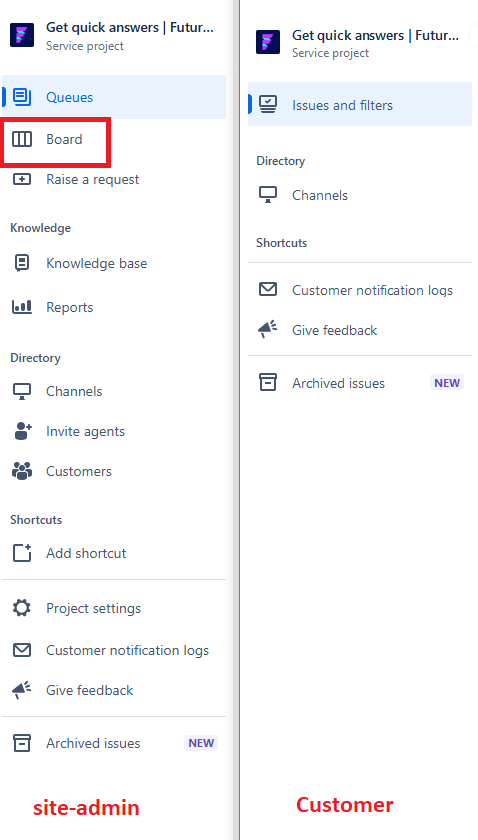Open Queues in the site-admin sidebar

114,97
